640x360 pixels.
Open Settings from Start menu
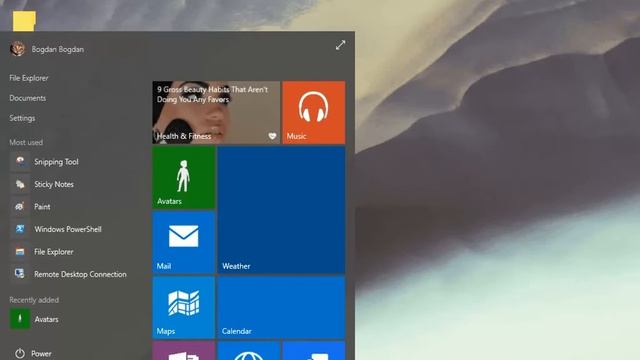coord(22,118)
